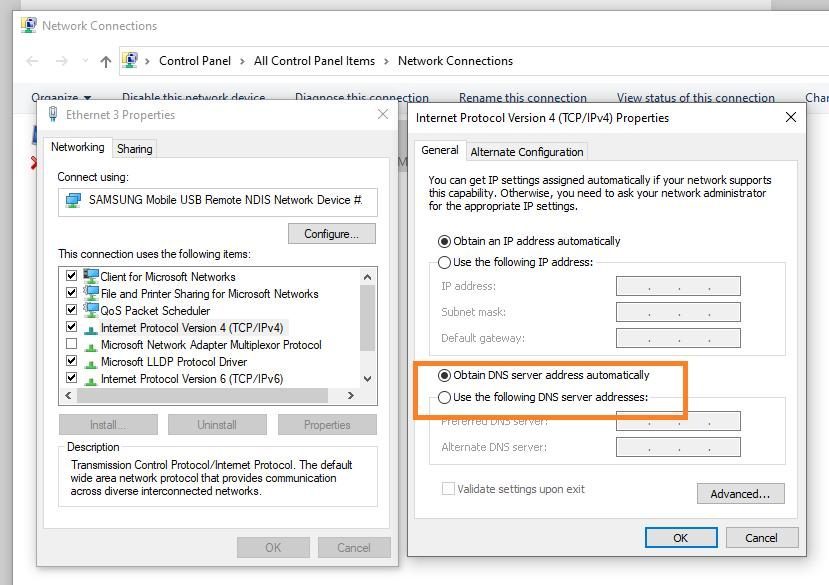Select Use the following IP address

point(515,262)
